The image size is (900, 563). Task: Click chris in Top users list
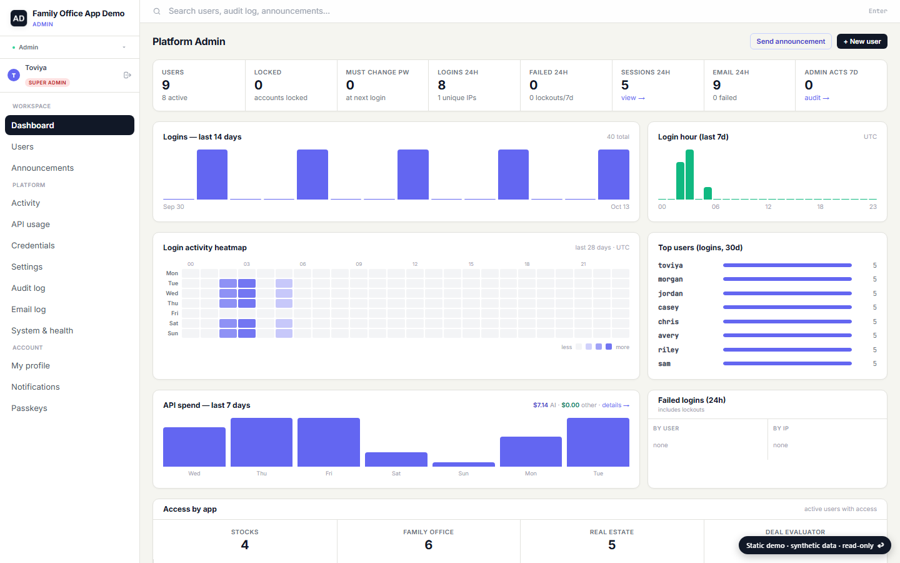tap(668, 321)
